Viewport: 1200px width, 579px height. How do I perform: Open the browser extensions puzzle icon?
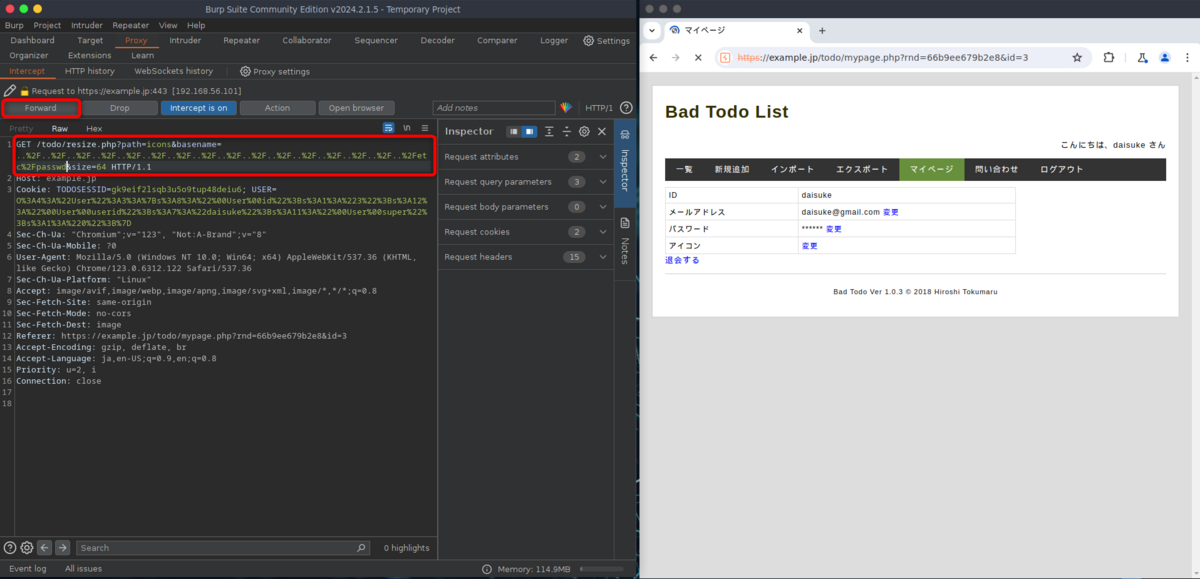click(1108, 57)
